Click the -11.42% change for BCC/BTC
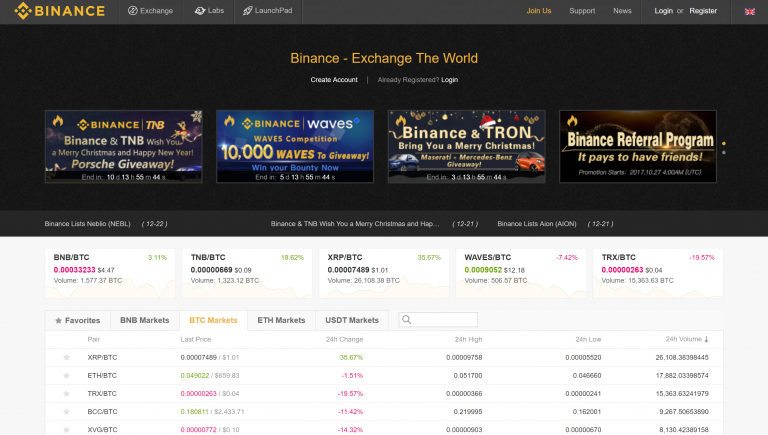The height and width of the screenshot is (435, 768). click(350, 412)
